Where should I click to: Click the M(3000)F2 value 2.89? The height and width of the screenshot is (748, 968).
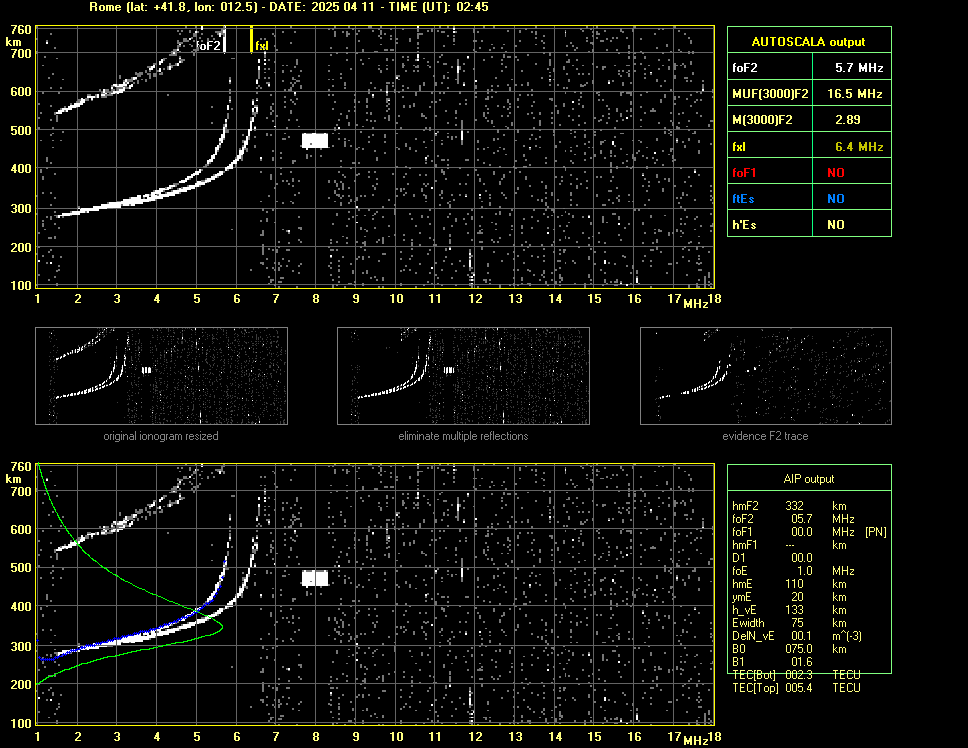(x=847, y=120)
